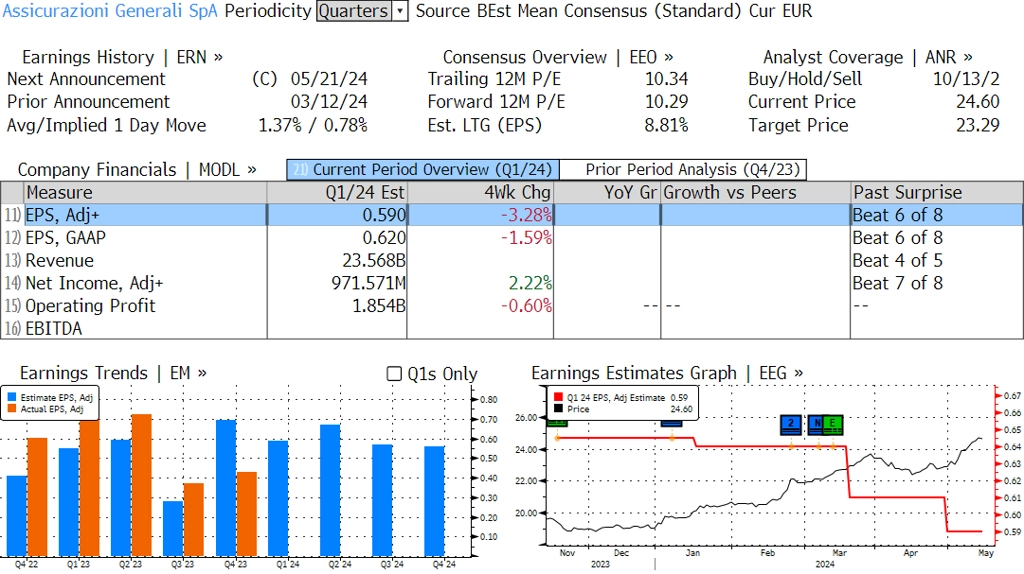The image size is (1024, 574).
Task: Click blue Estimate EPS, Adj legend swatch
Action: tap(12, 397)
